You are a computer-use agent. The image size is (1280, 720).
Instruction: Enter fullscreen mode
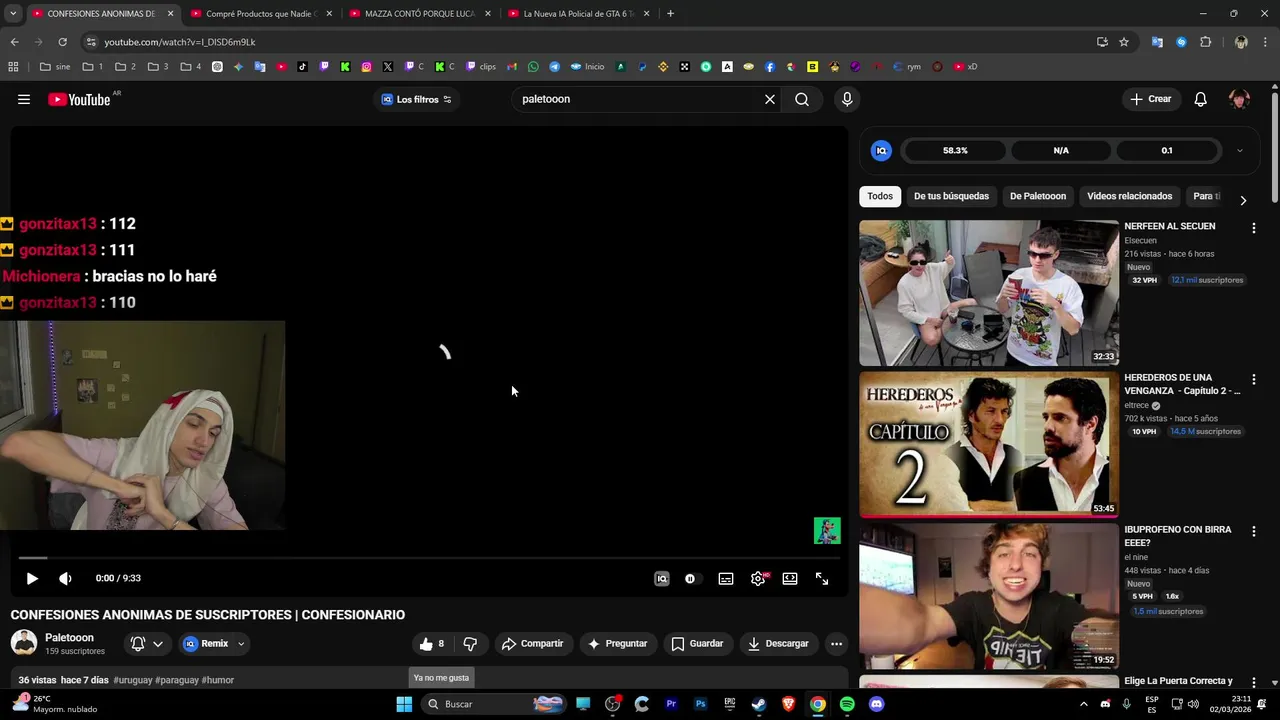822,578
